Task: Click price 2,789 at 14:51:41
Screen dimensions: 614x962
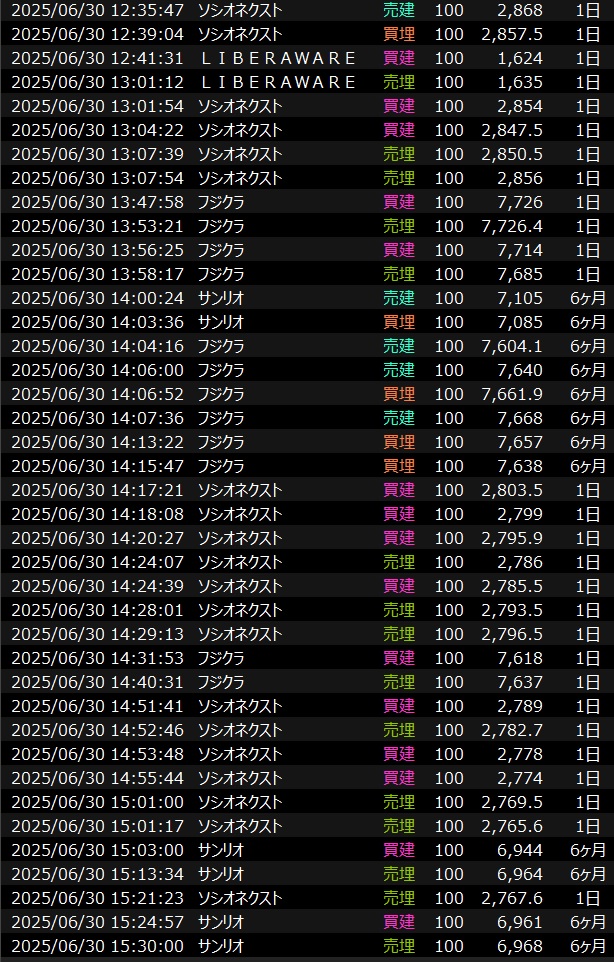Action: (520, 706)
